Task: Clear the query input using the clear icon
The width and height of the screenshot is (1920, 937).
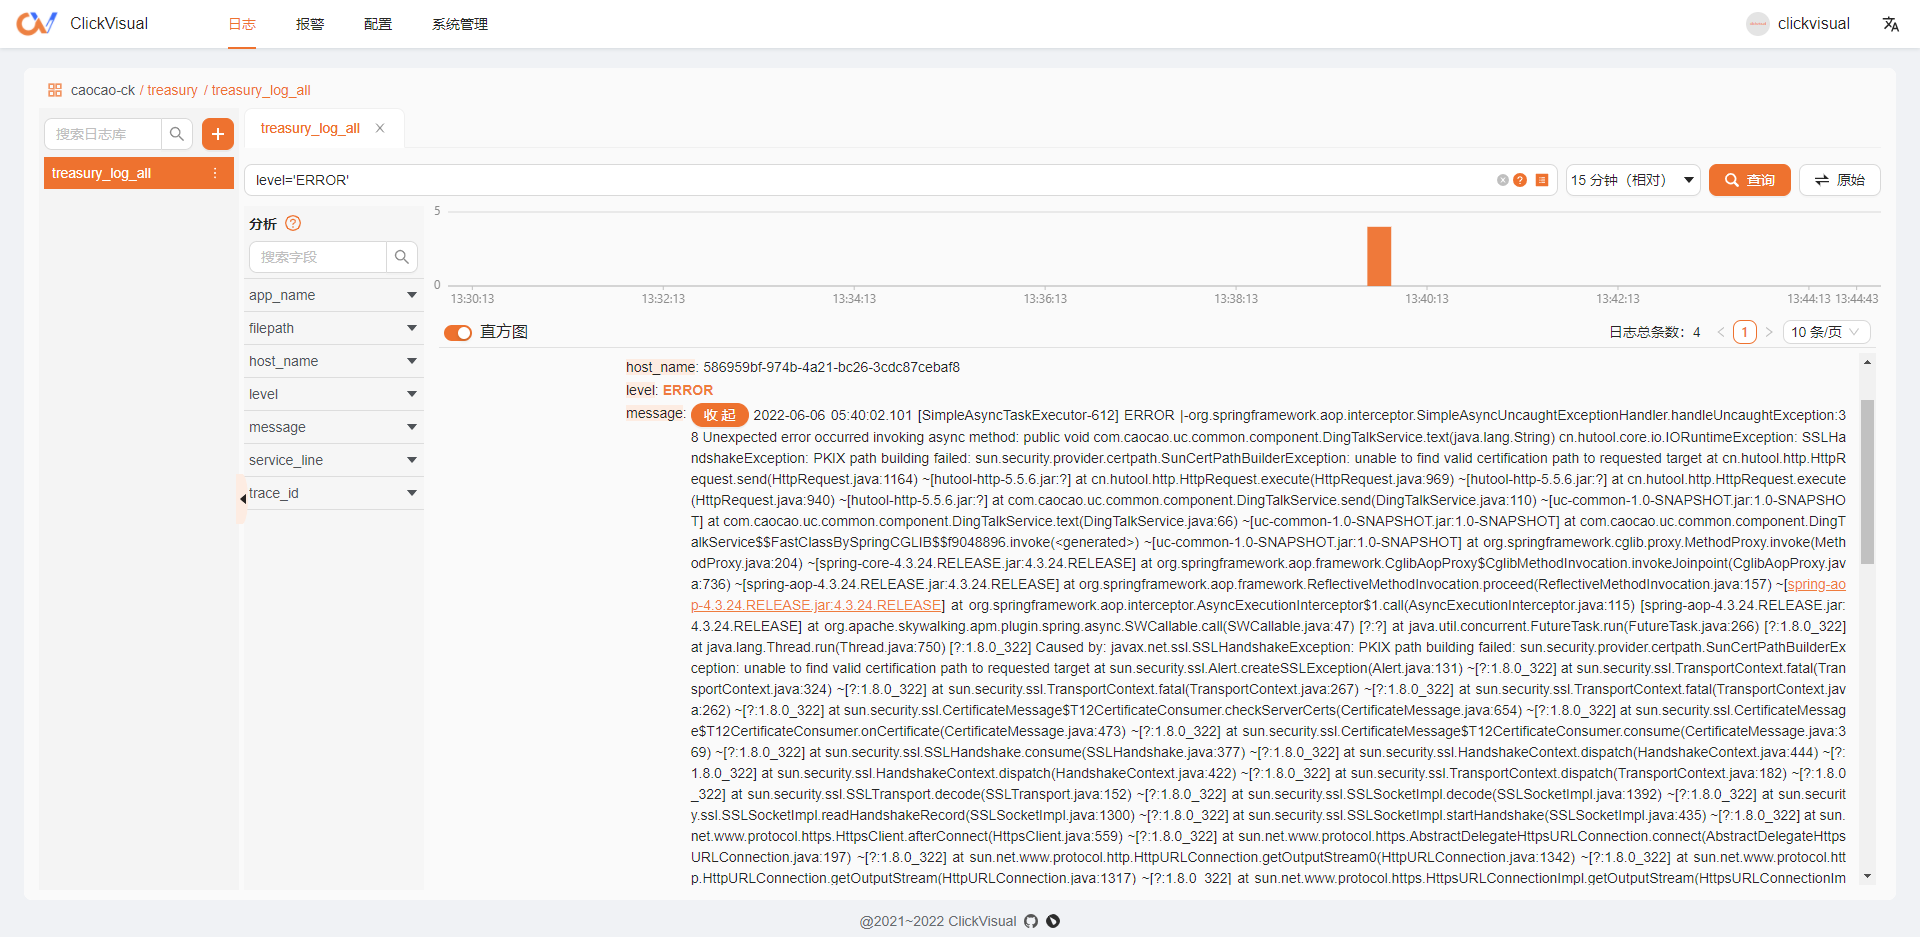Action: [1503, 180]
